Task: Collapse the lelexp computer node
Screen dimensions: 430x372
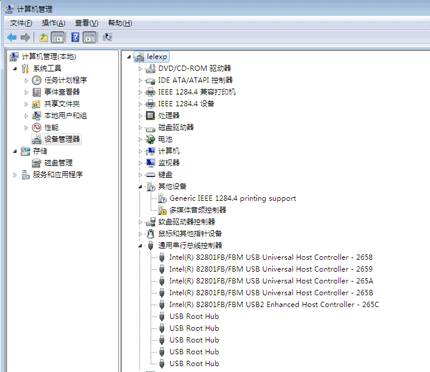Action: (129, 57)
